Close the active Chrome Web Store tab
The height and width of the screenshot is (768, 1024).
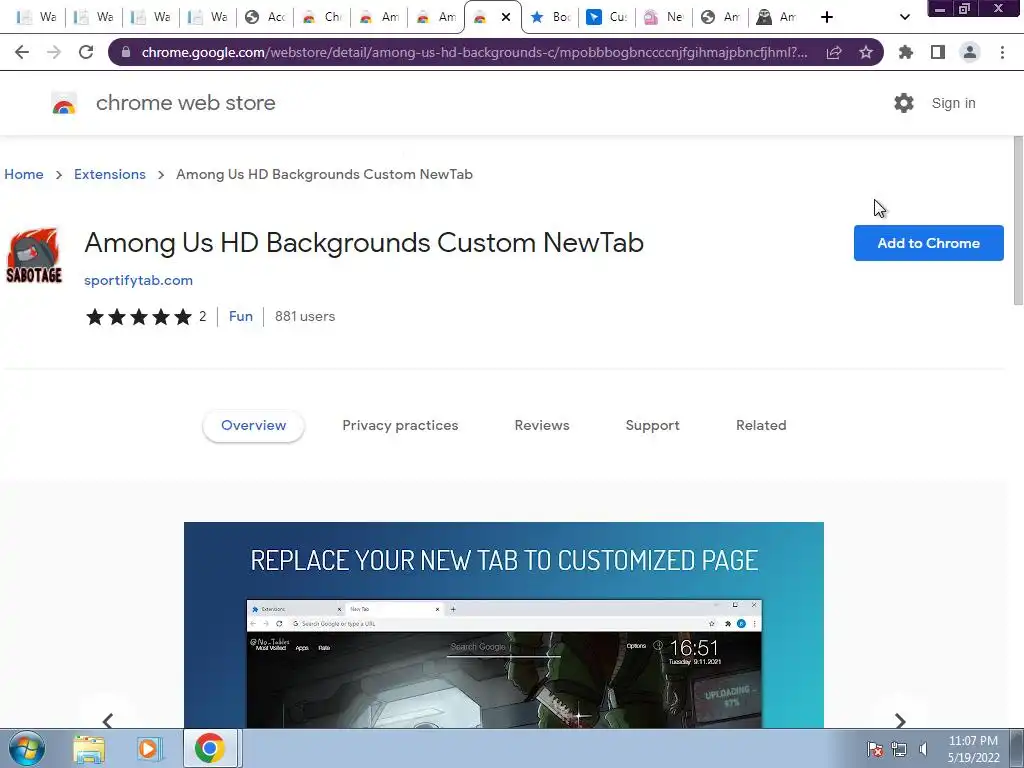(x=505, y=17)
